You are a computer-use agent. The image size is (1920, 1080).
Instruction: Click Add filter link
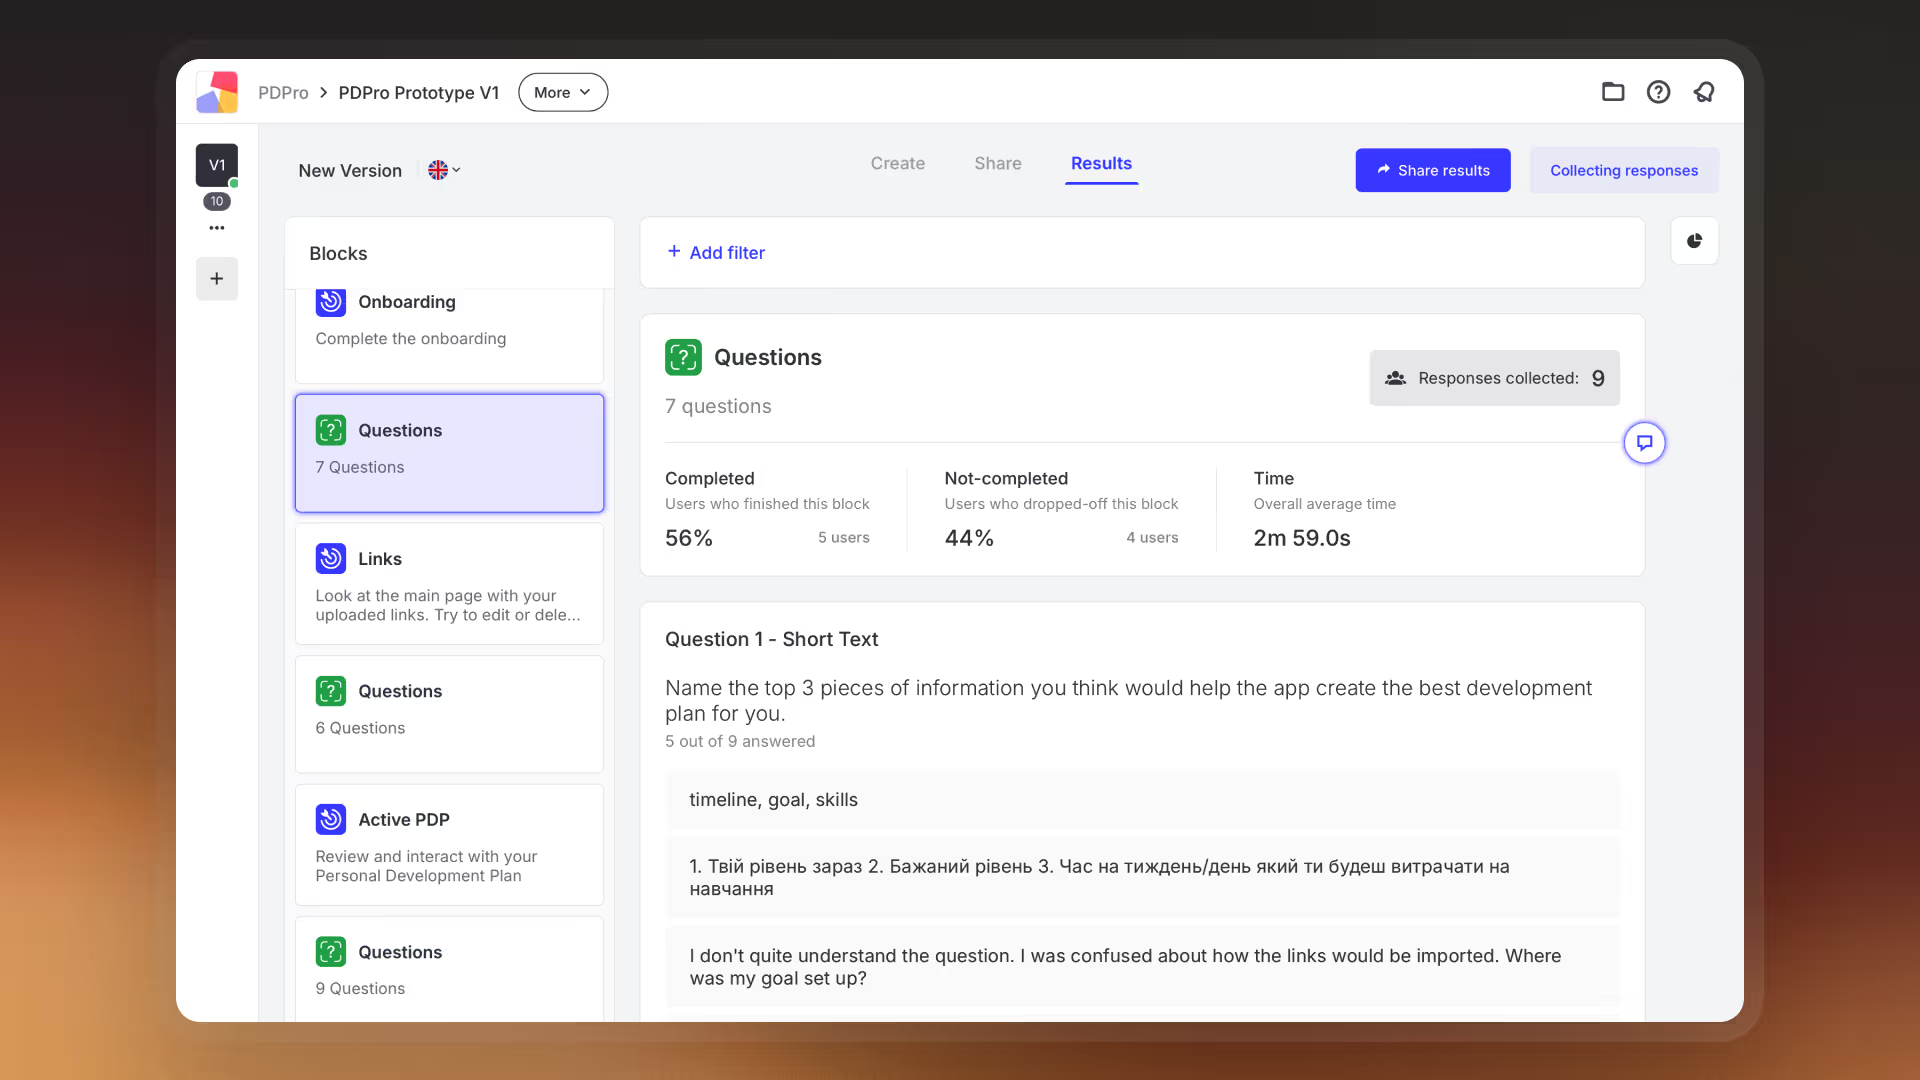click(716, 253)
